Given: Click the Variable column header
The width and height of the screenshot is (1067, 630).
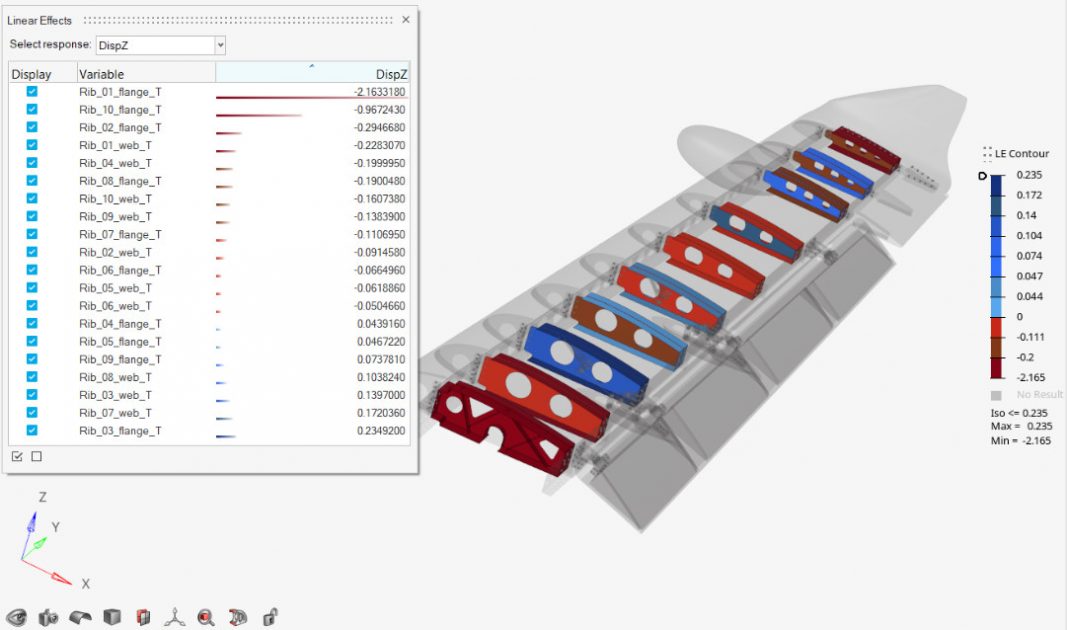Looking at the screenshot, I should pos(103,73).
